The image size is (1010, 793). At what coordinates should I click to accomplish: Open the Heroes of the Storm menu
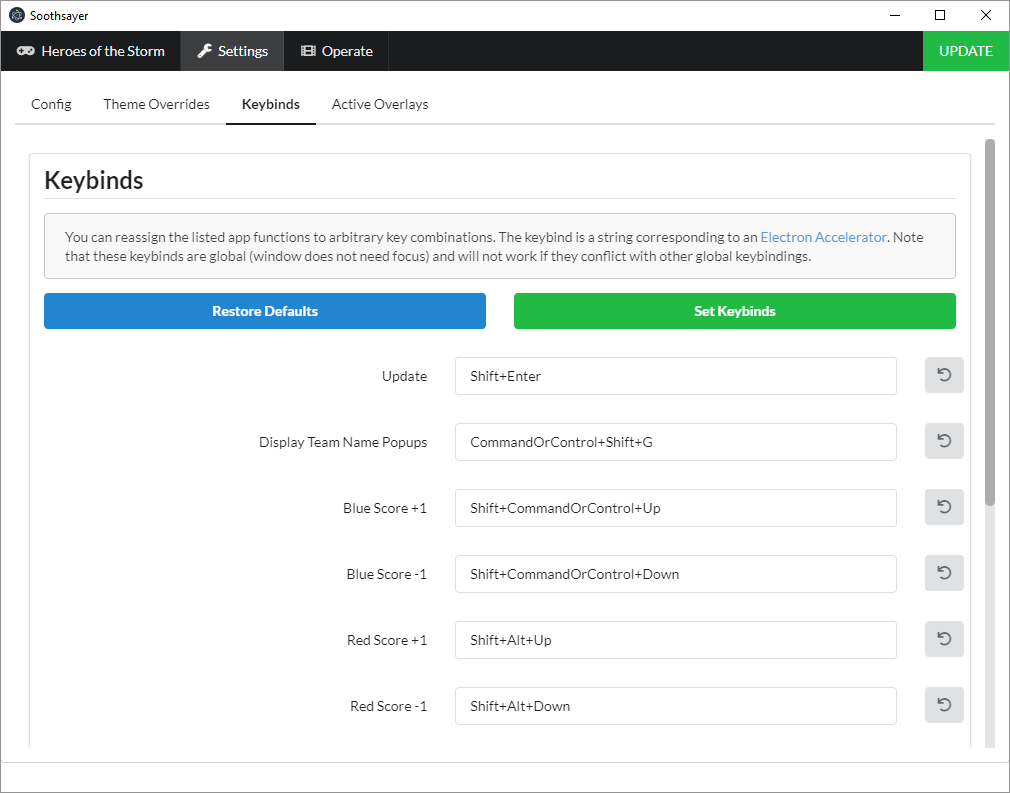point(91,51)
